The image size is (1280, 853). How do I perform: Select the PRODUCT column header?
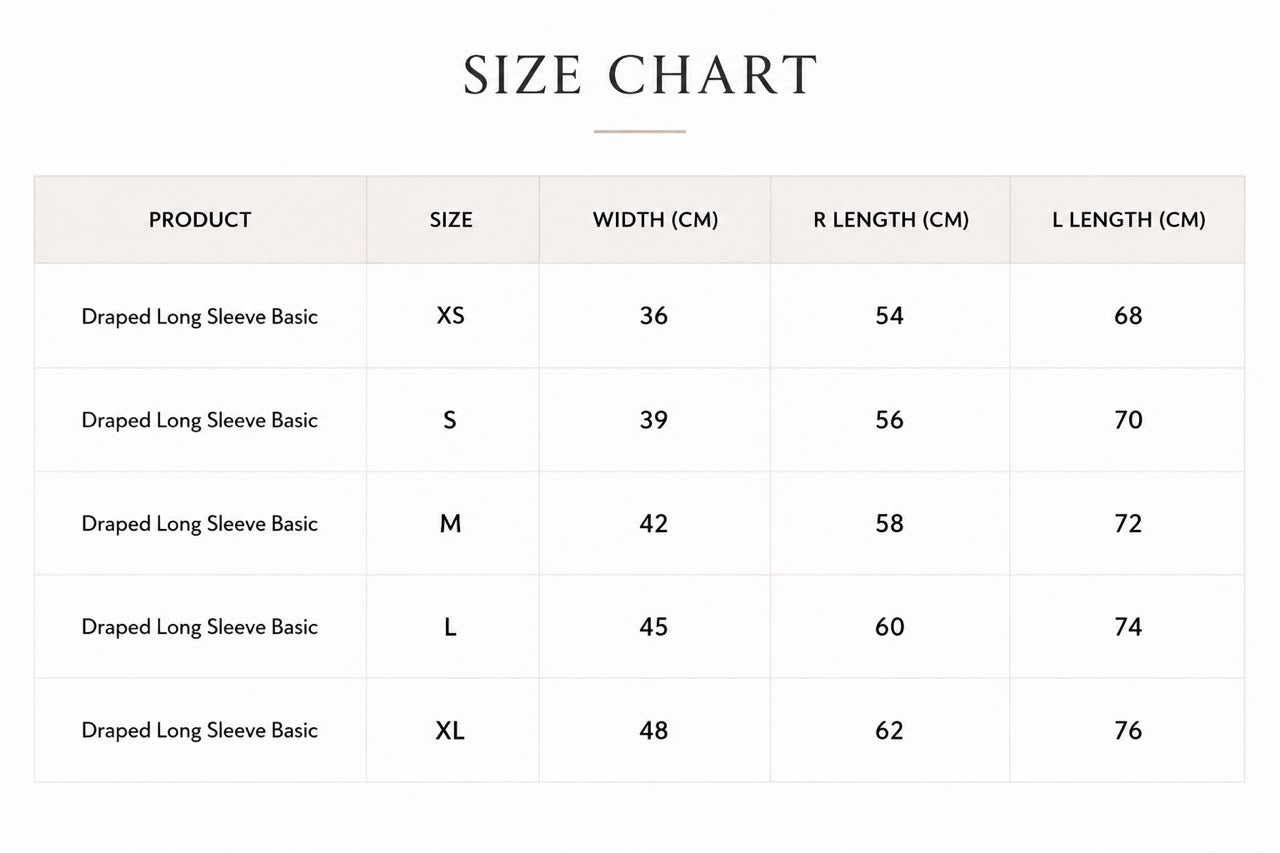coord(200,220)
